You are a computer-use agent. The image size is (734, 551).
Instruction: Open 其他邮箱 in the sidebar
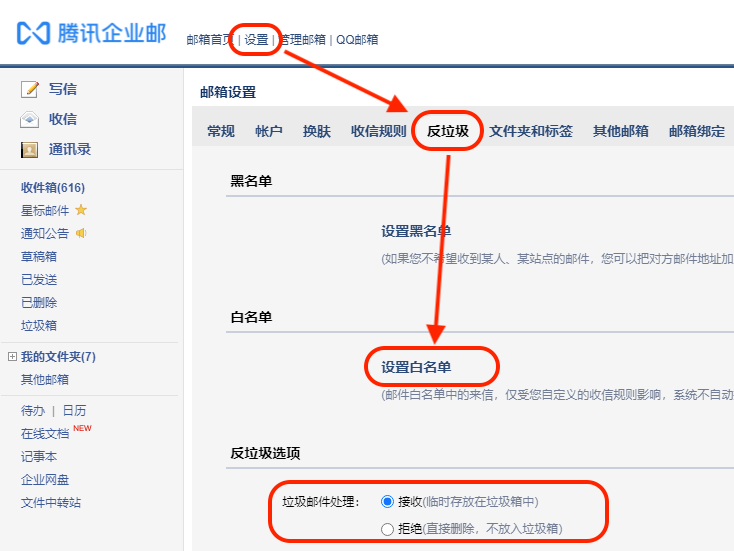click(x=45, y=380)
